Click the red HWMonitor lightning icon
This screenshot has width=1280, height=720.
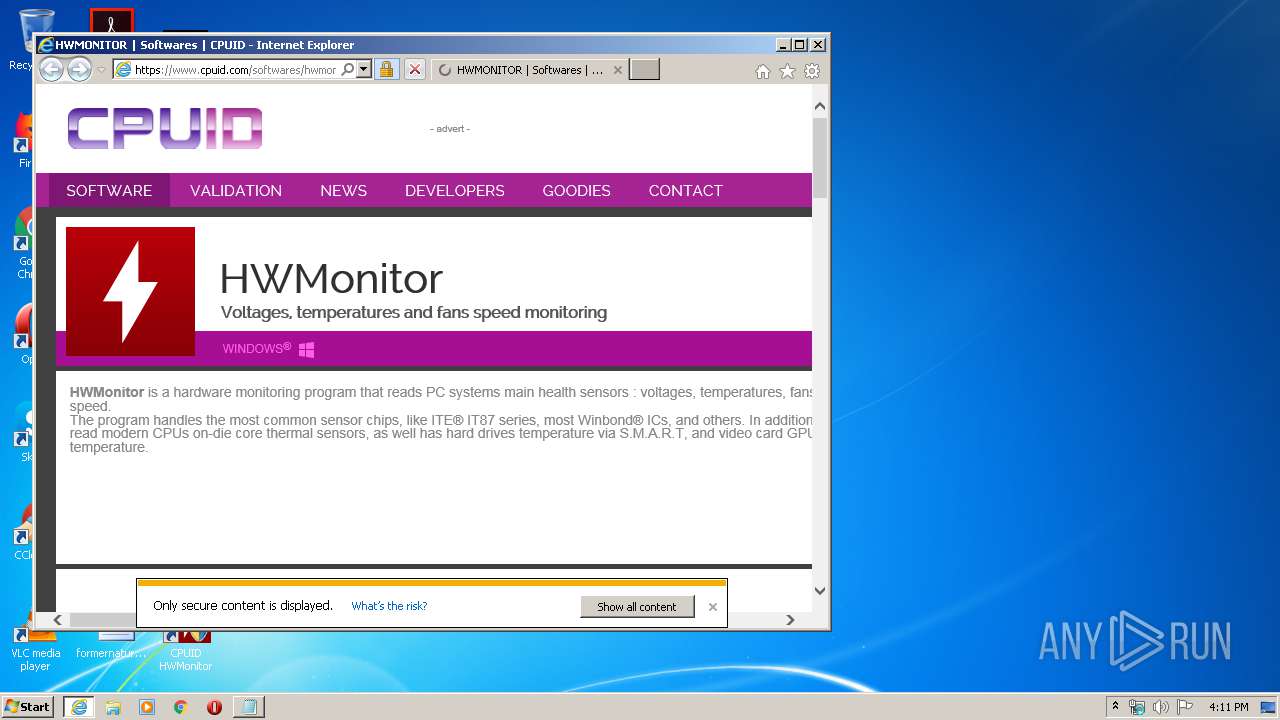pyautogui.click(x=130, y=291)
